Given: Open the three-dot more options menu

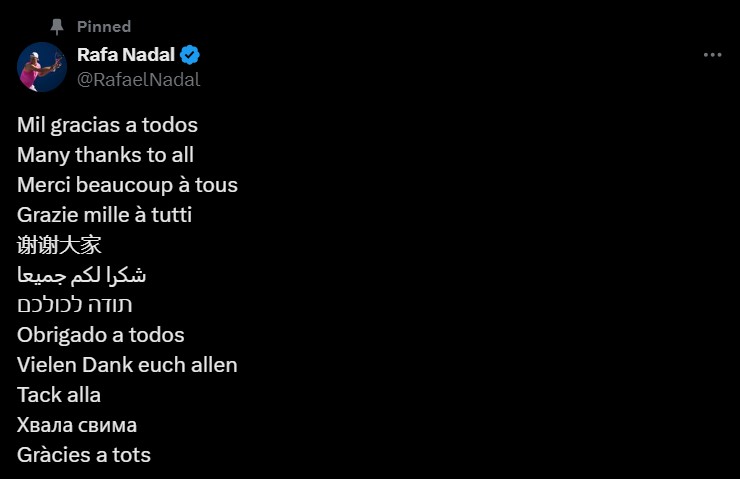Looking at the screenshot, I should click(712, 56).
